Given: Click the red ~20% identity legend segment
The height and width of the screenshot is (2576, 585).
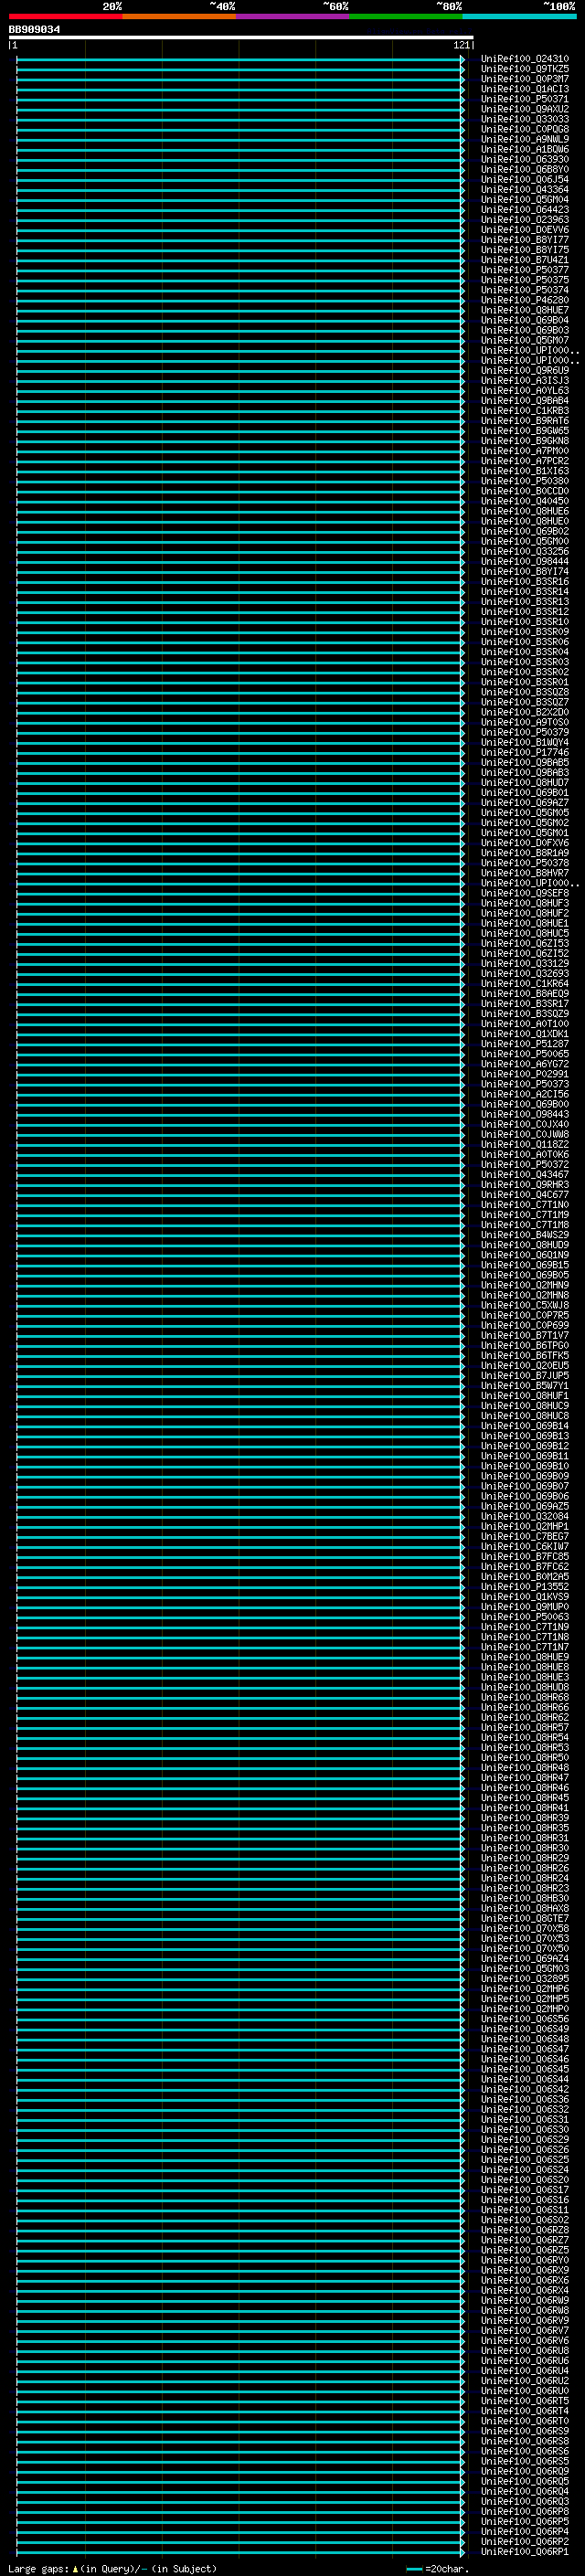Looking at the screenshot, I should click(x=65, y=16).
